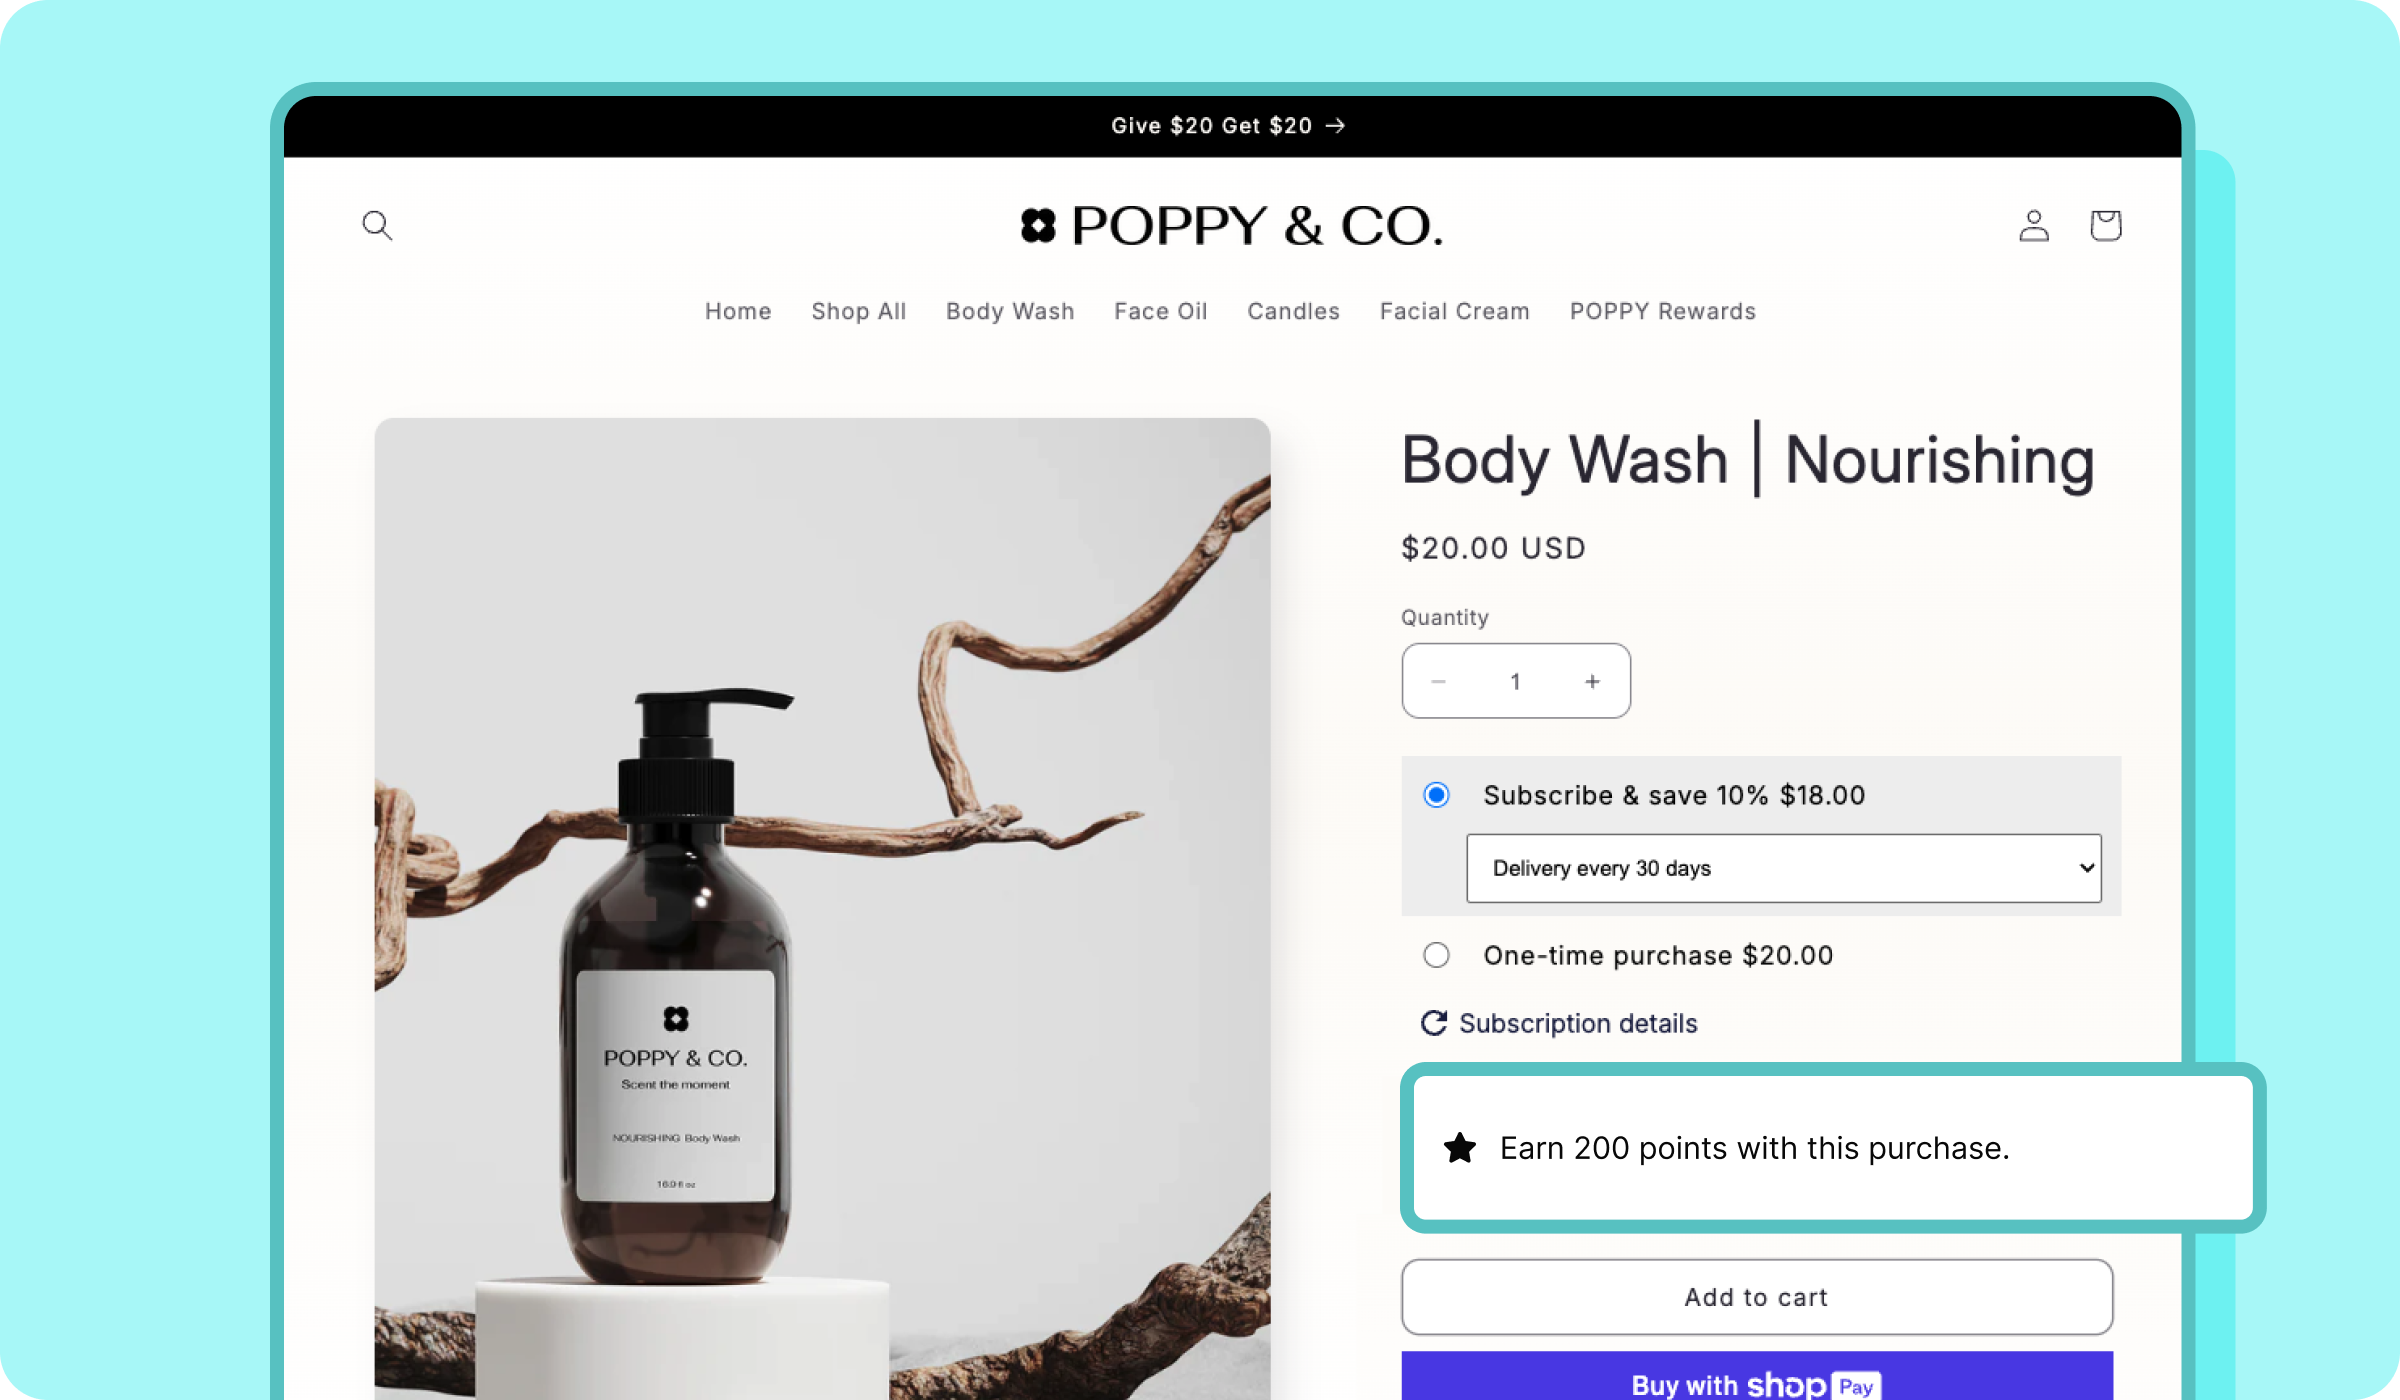2400x1400 pixels.
Task: Open the Subscription details link
Action: [x=1578, y=1023]
